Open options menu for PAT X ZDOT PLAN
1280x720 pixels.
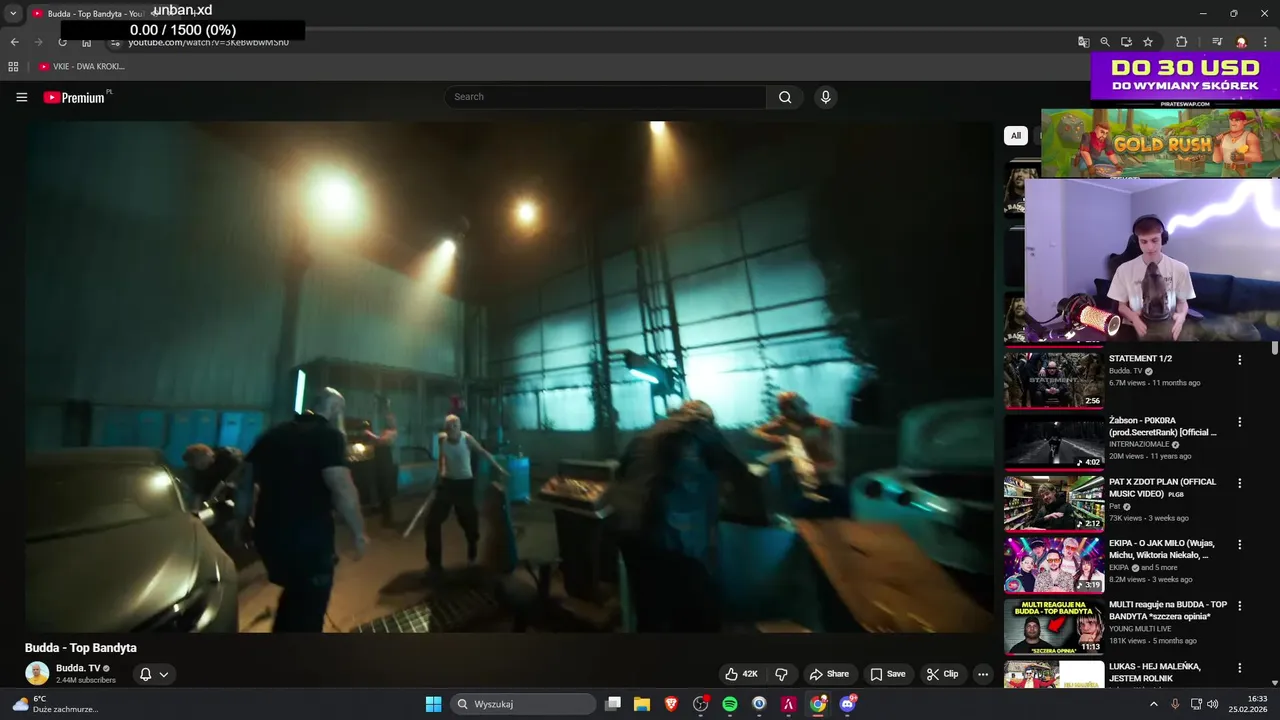(x=1240, y=483)
